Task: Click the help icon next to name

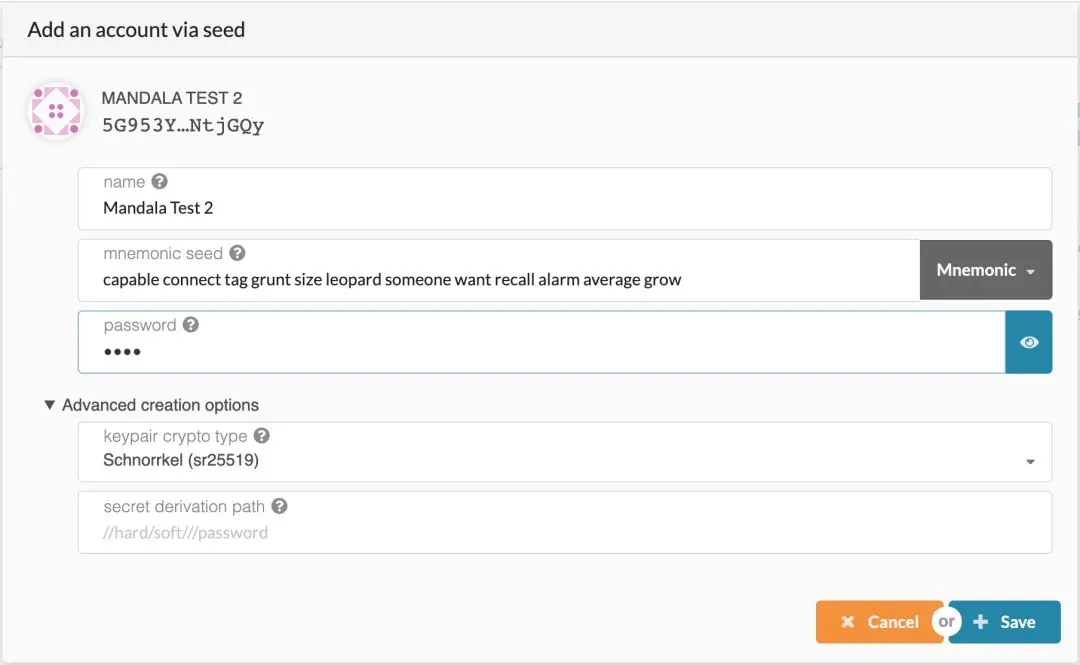Action: (159, 182)
